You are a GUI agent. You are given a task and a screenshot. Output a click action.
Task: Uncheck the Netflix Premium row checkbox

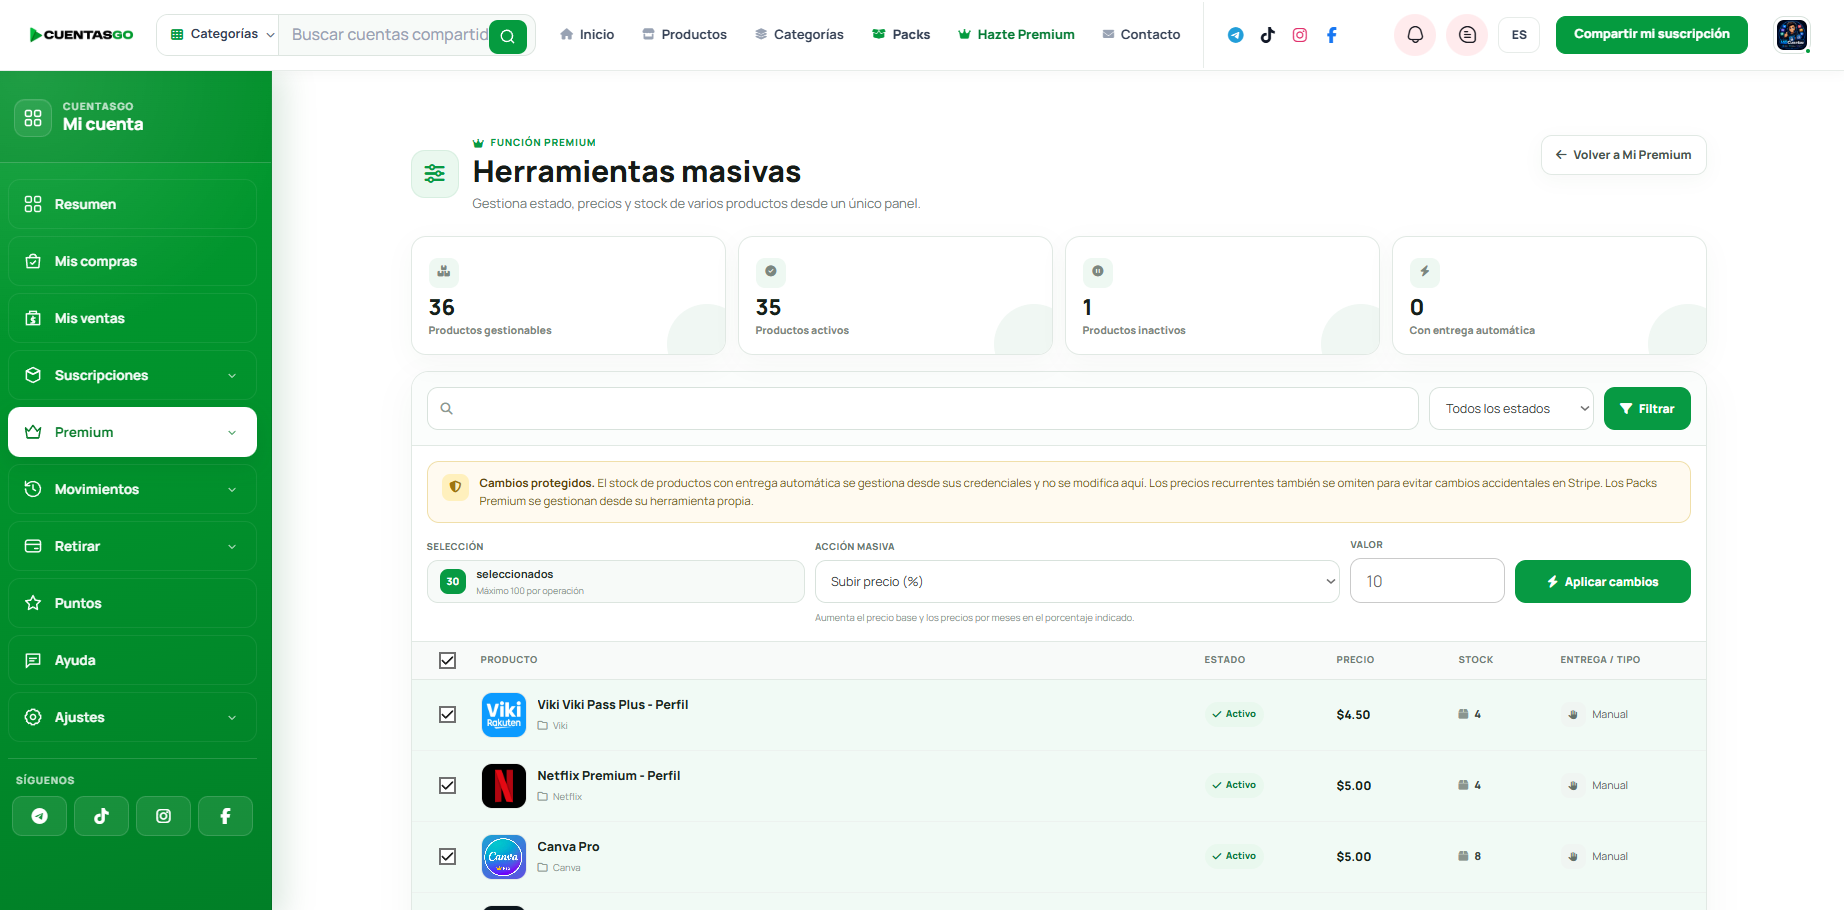point(447,786)
